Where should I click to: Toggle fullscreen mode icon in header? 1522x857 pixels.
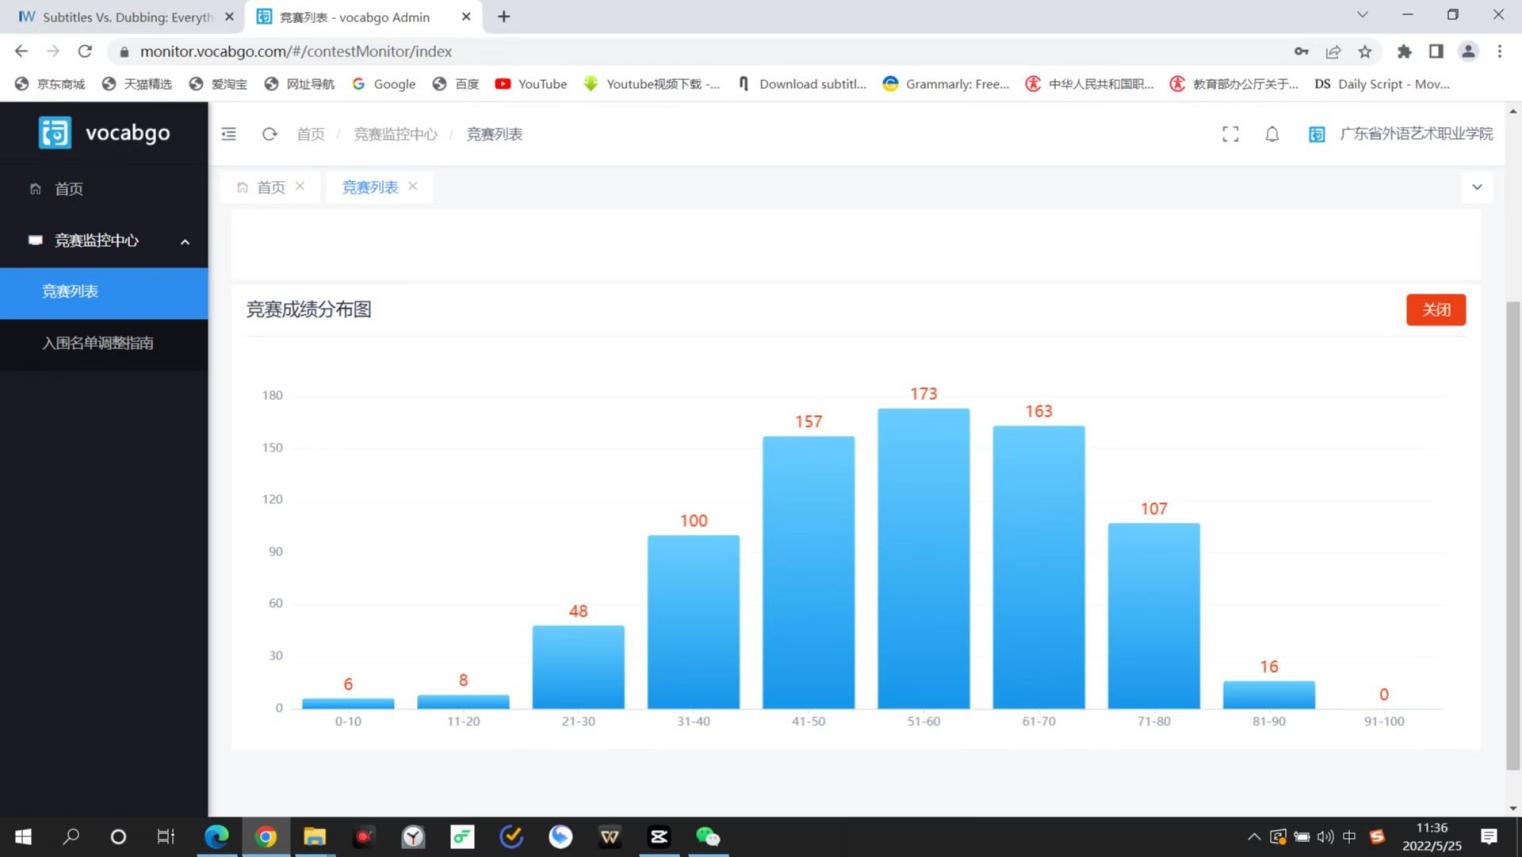click(1230, 134)
